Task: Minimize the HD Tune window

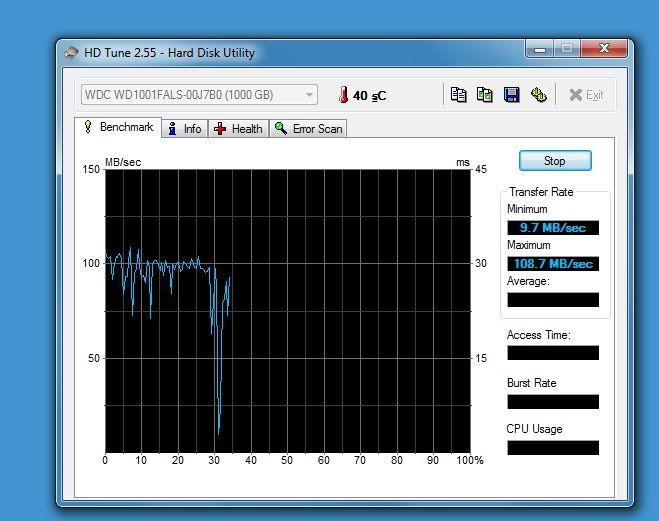Action: point(541,49)
